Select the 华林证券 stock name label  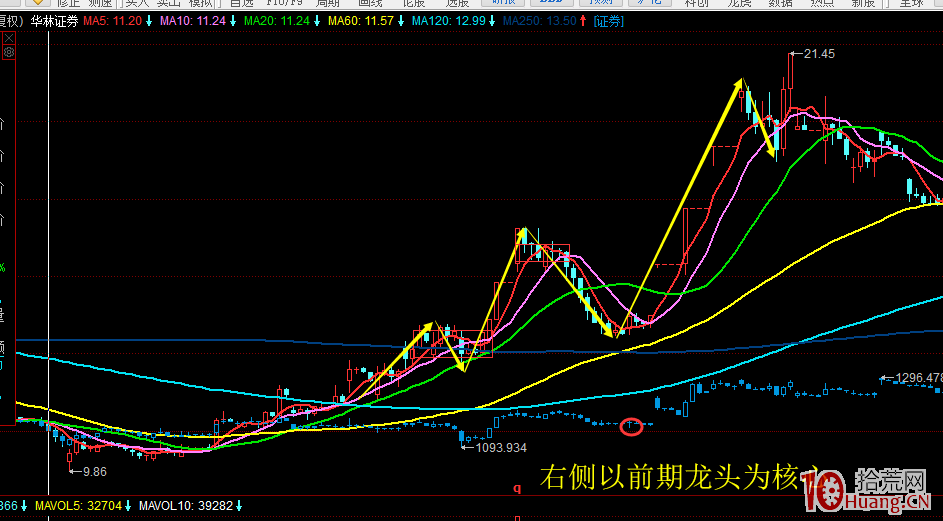pos(54,22)
